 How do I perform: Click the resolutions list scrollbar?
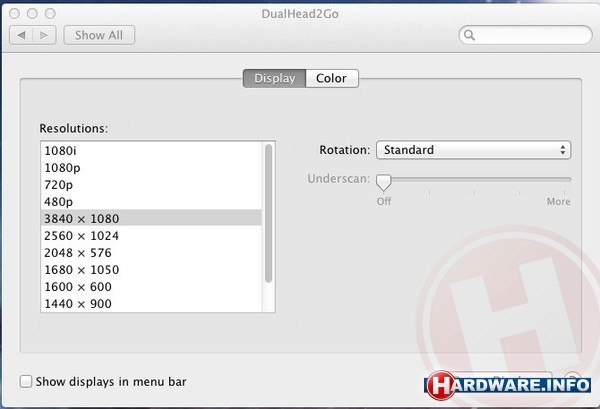pos(268,213)
